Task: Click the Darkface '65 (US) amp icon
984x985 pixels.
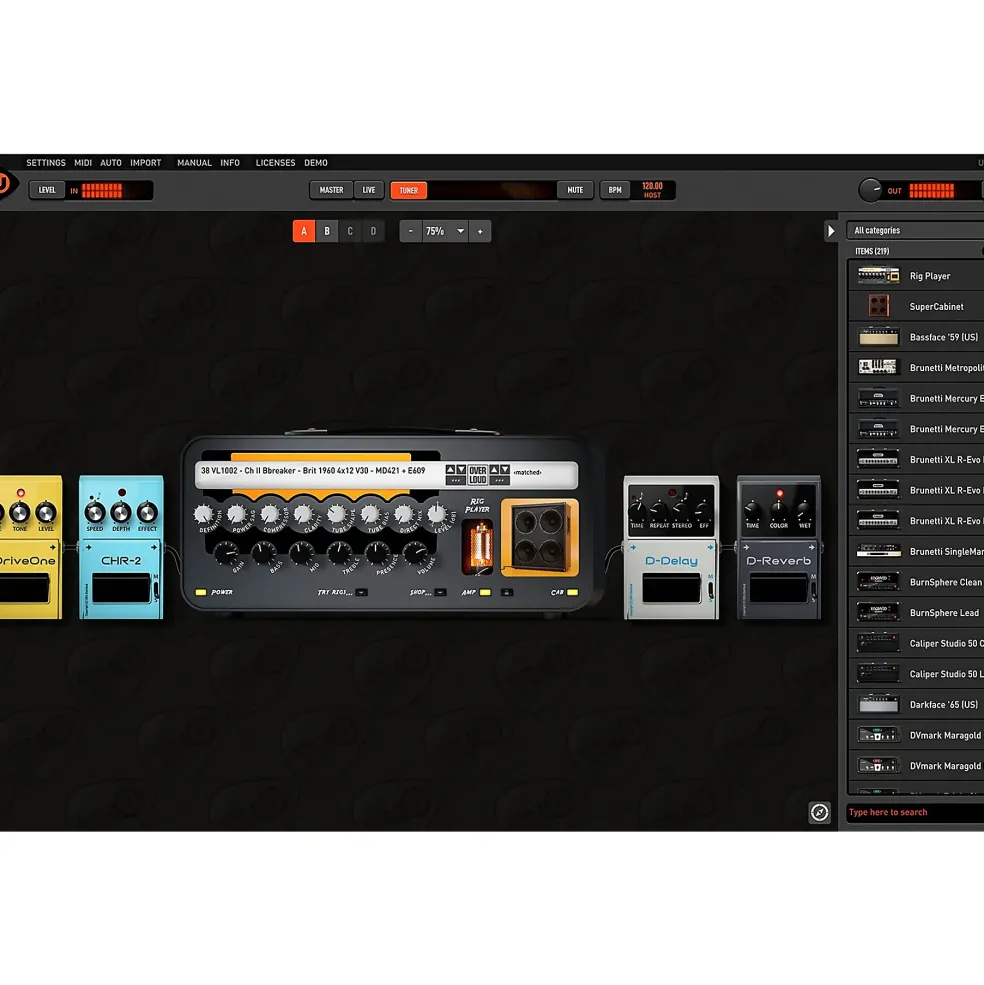Action: [x=878, y=704]
